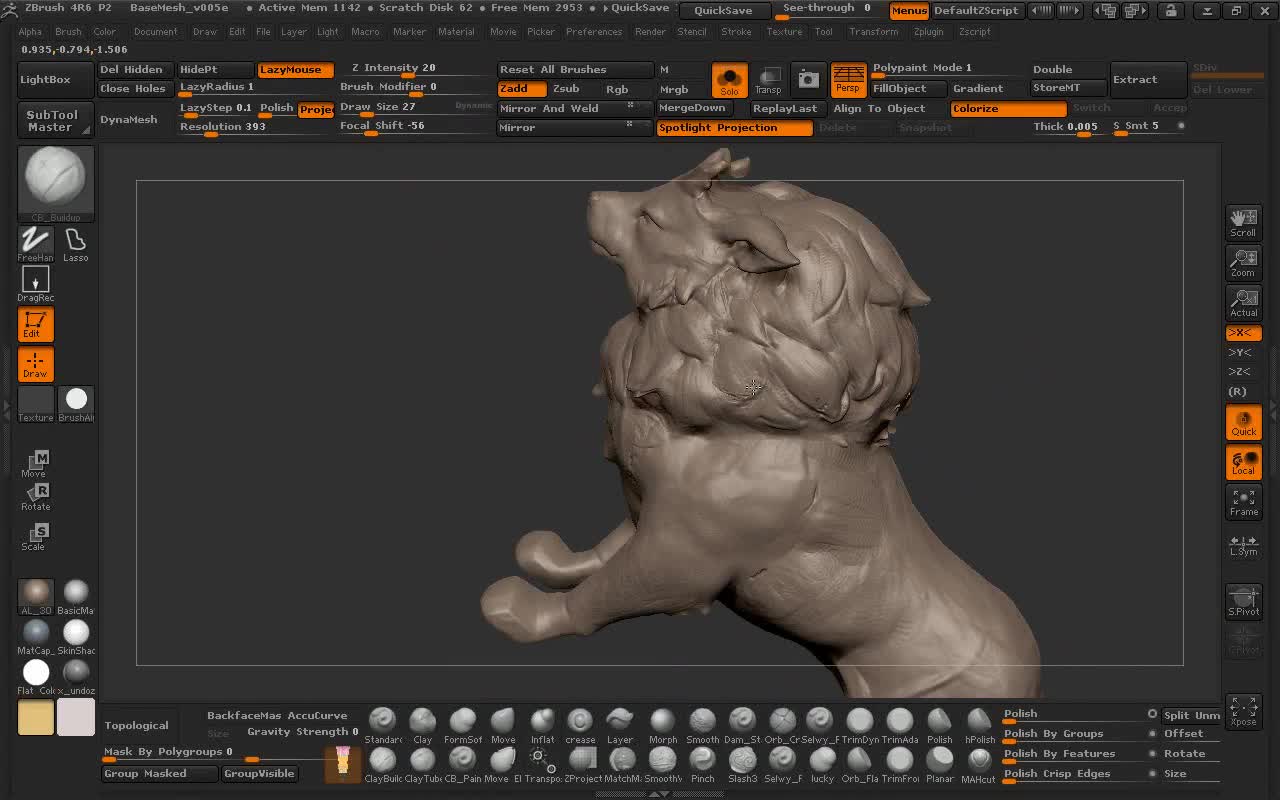The width and height of the screenshot is (1280, 800).
Task: Select the hPolish brush
Action: [980, 726]
